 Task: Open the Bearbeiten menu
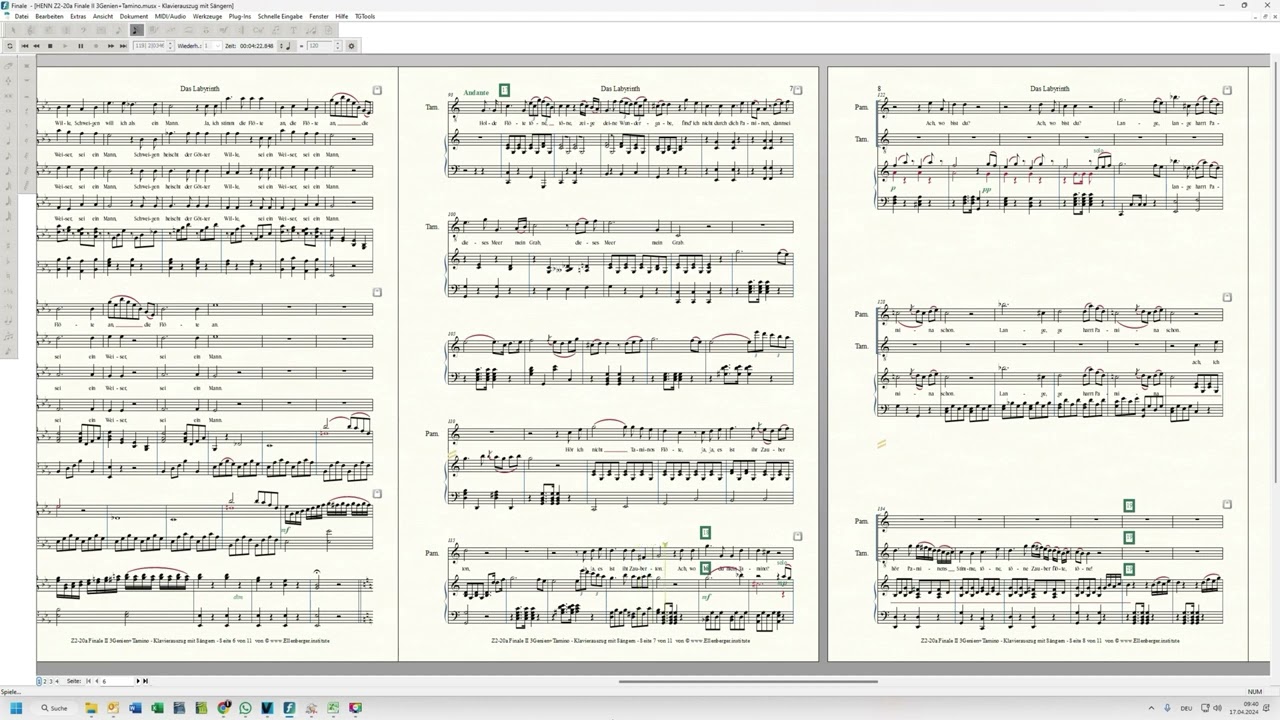coord(49,17)
